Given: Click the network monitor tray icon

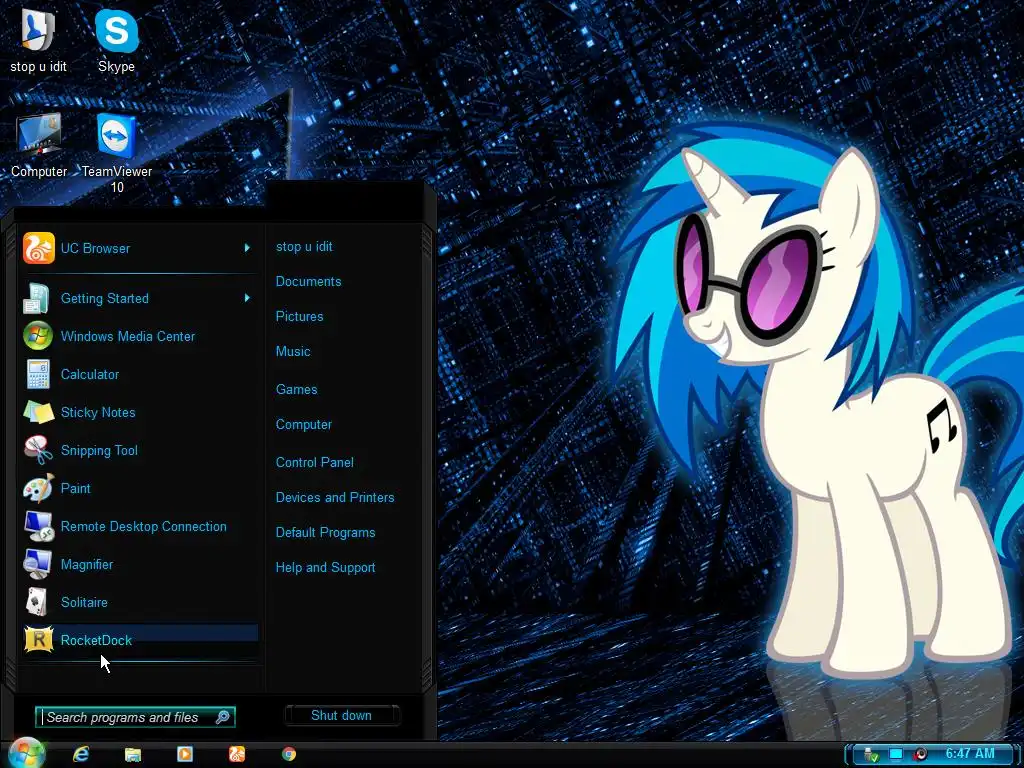Looking at the screenshot, I should click(895, 754).
